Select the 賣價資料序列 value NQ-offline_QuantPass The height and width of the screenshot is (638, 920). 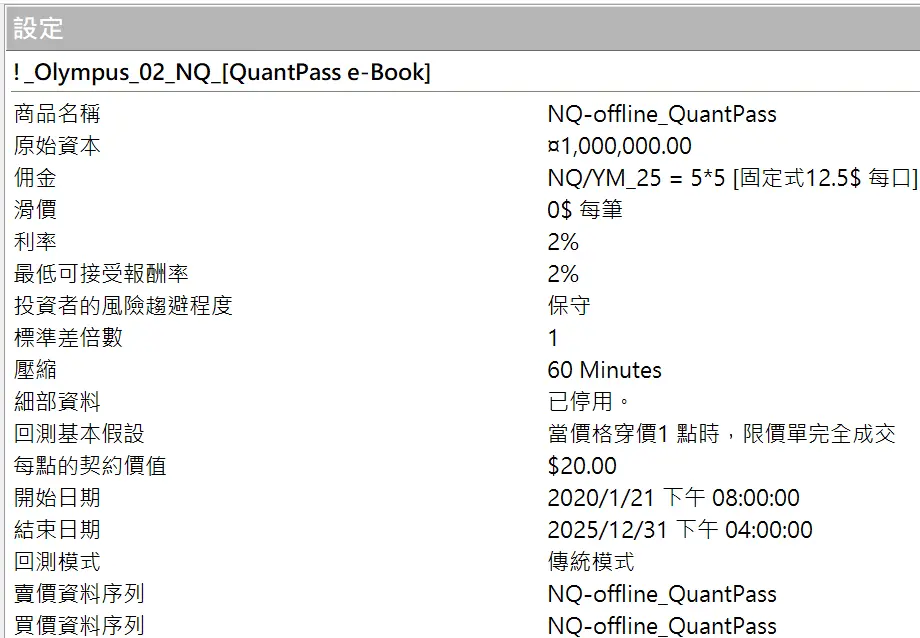pos(661,594)
